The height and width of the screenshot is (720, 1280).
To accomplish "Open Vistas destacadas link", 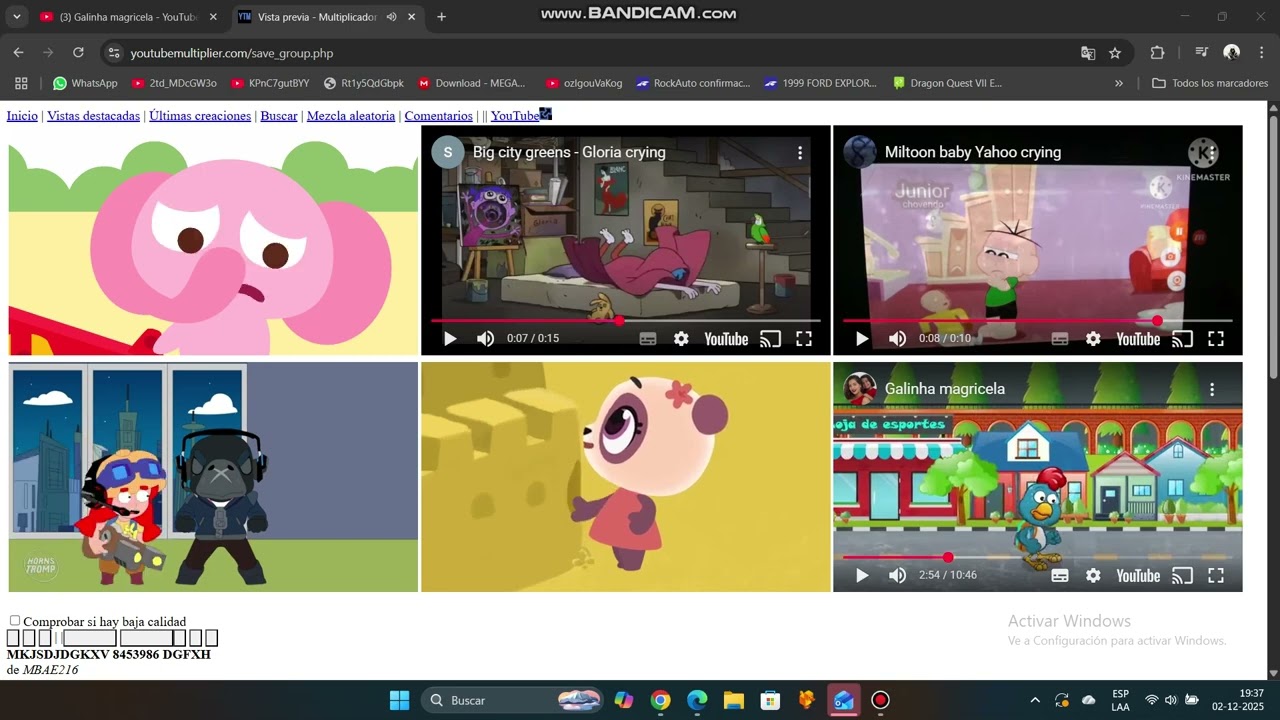I will (x=93, y=116).
